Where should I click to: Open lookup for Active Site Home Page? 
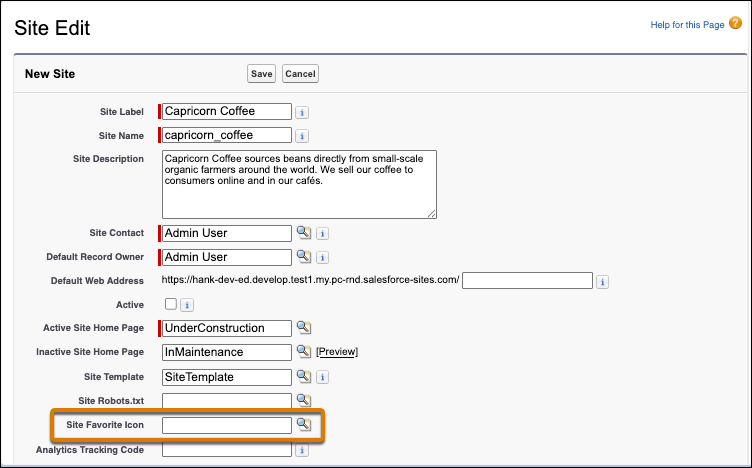[x=304, y=328]
